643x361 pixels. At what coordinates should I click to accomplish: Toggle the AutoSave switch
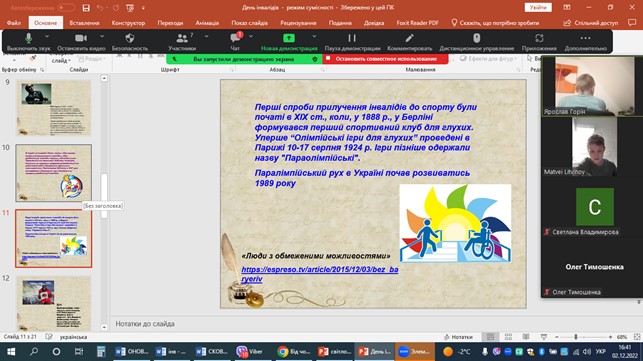pos(66,8)
